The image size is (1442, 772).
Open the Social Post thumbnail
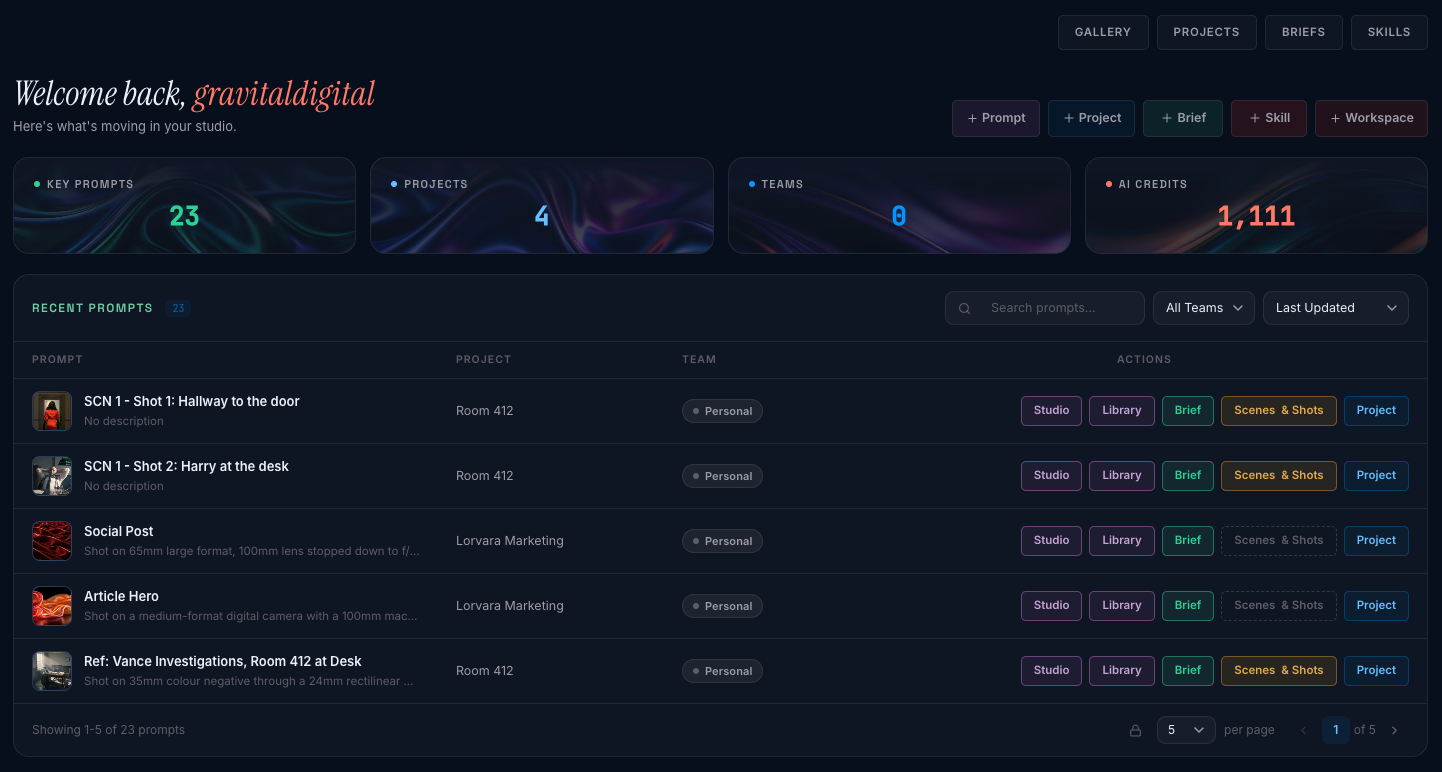pos(52,541)
